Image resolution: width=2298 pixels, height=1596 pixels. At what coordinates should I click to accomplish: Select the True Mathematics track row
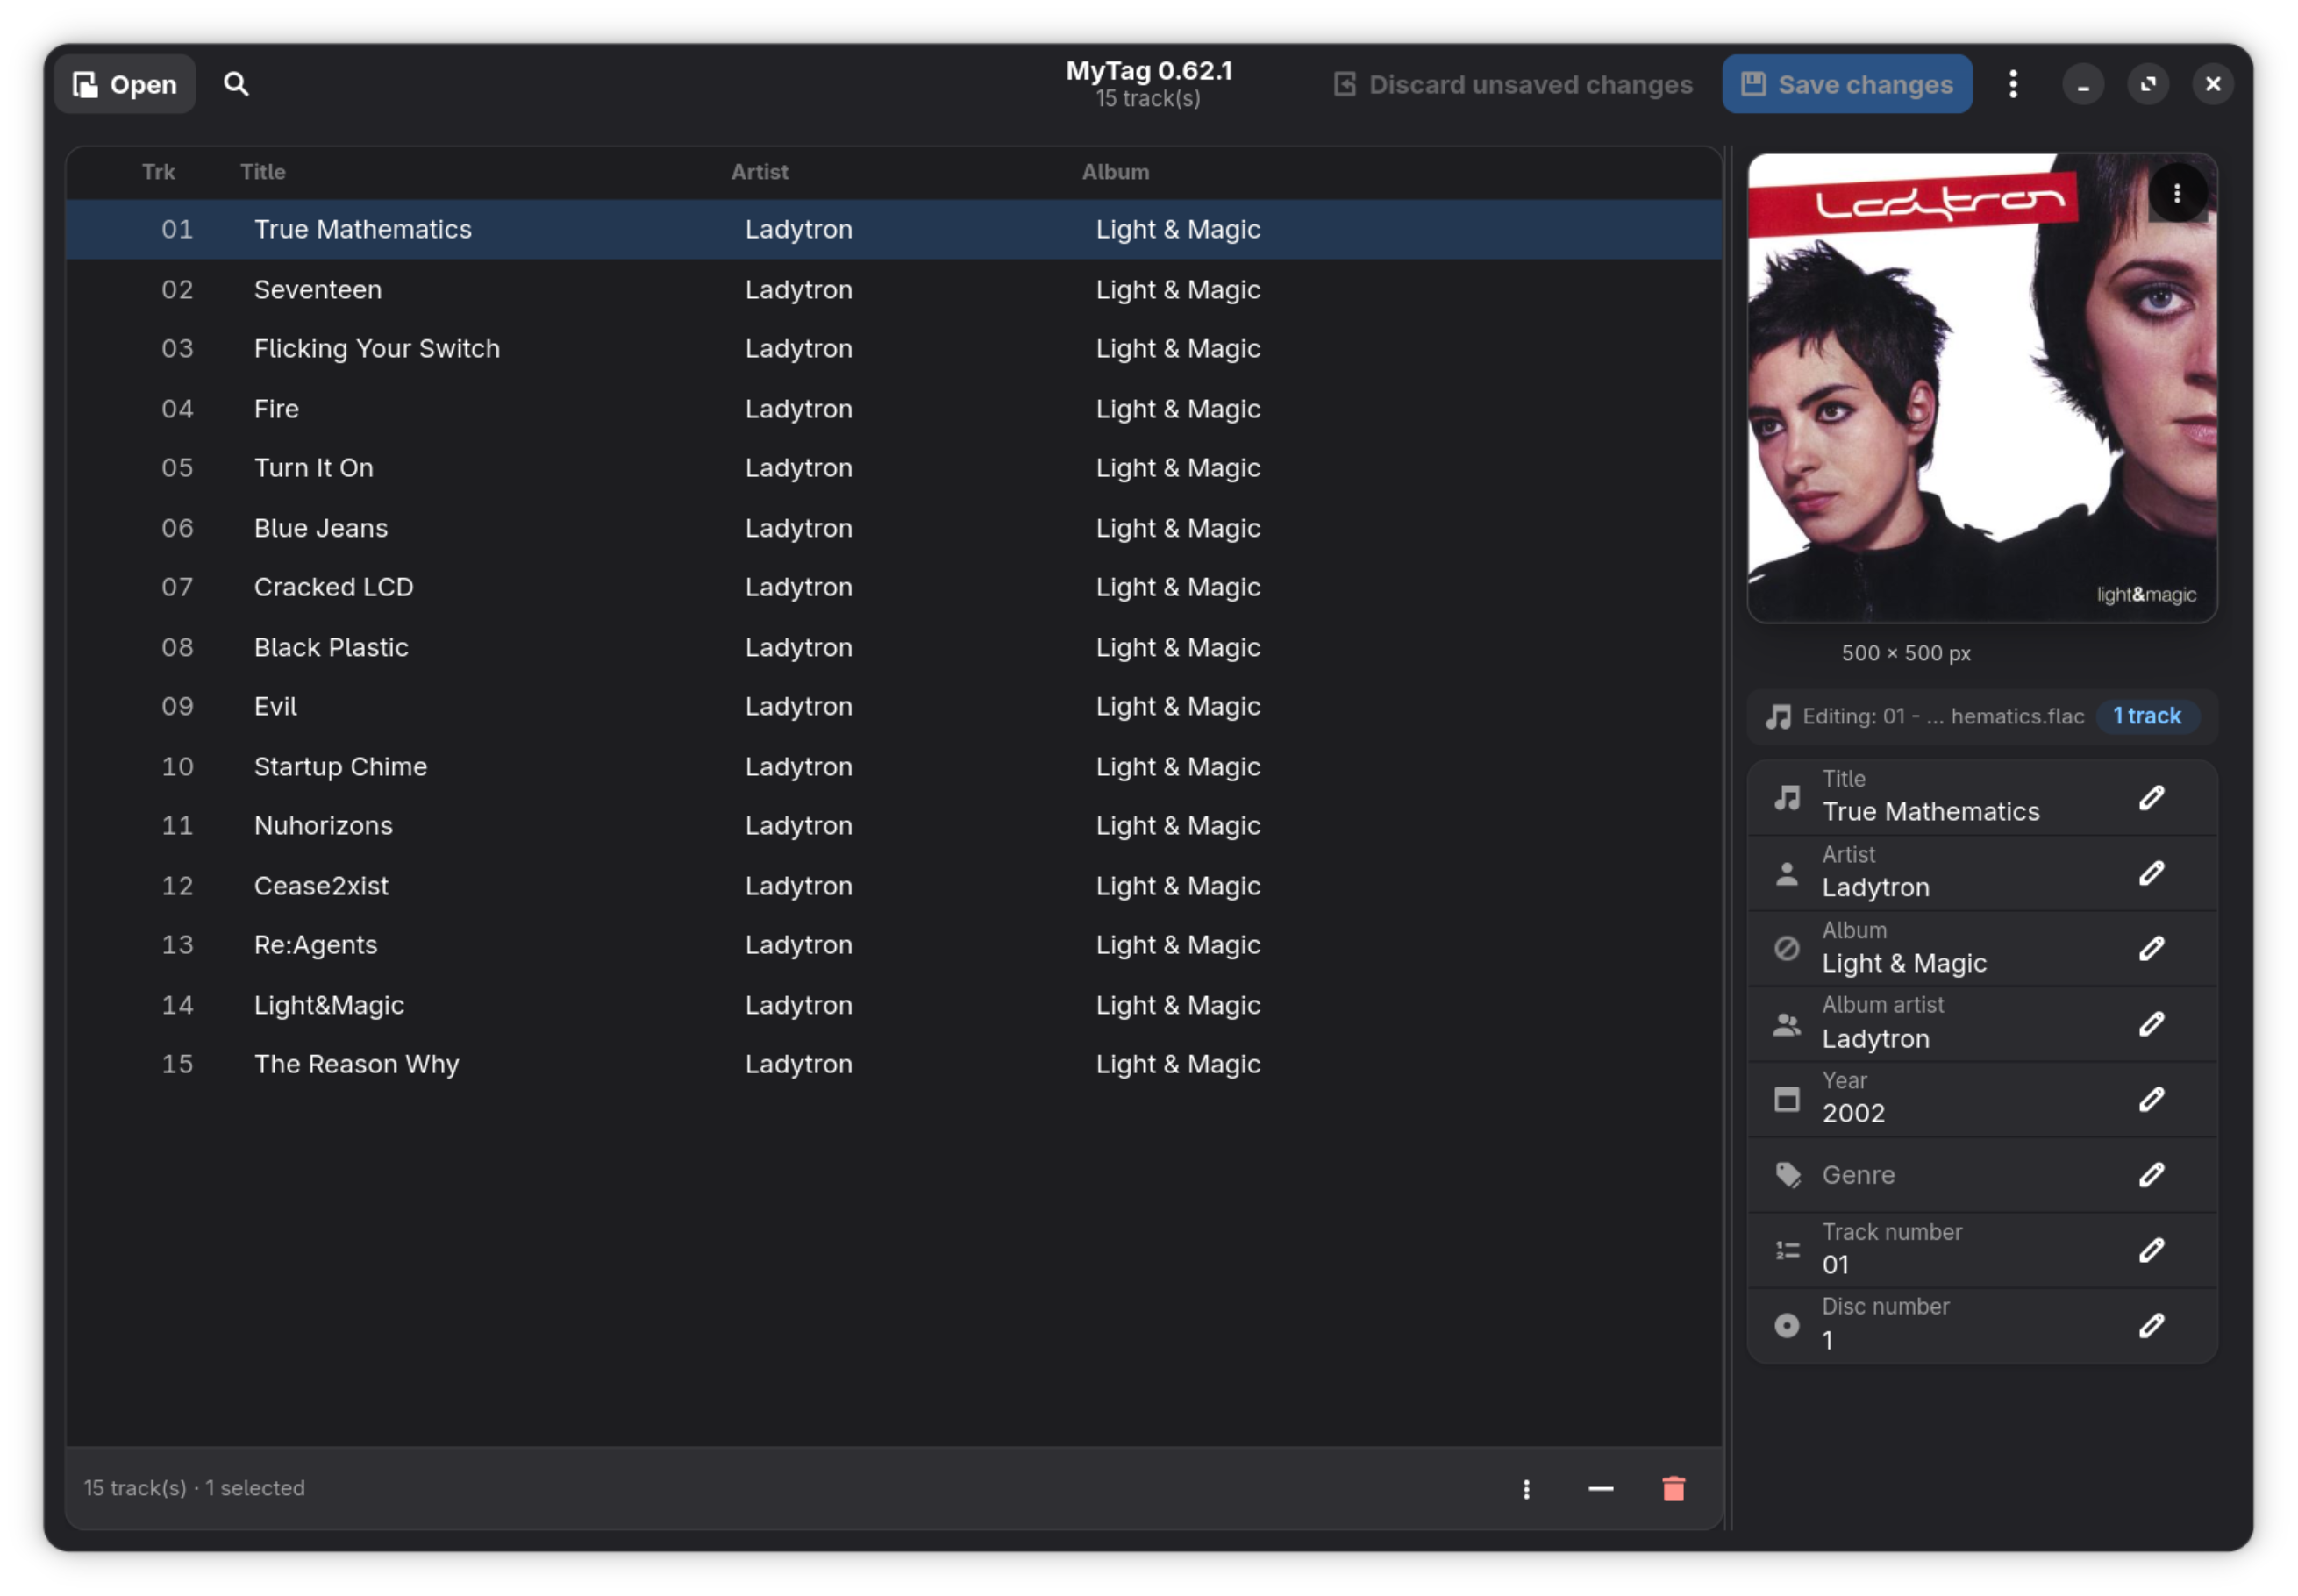coord(894,229)
